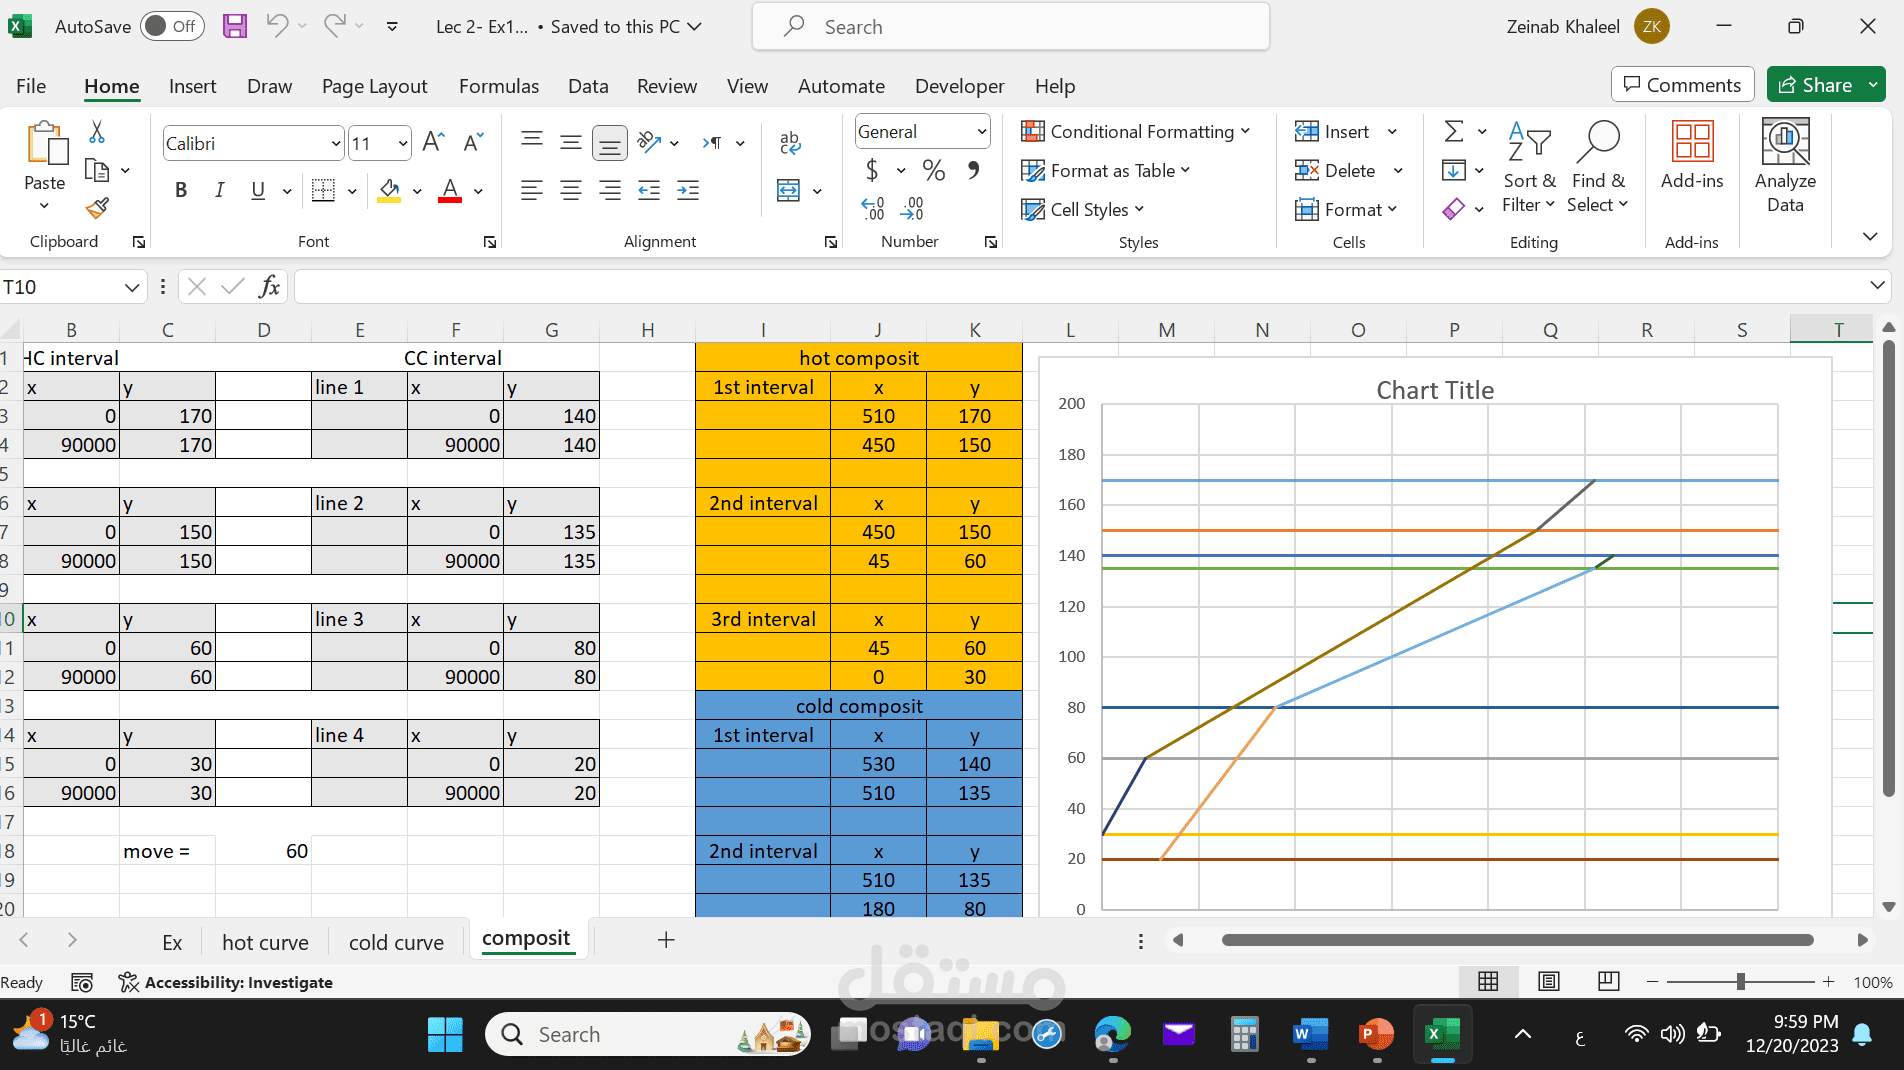Add a new sheet with plus button
The width and height of the screenshot is (1904, 1070).
[666, 940]
